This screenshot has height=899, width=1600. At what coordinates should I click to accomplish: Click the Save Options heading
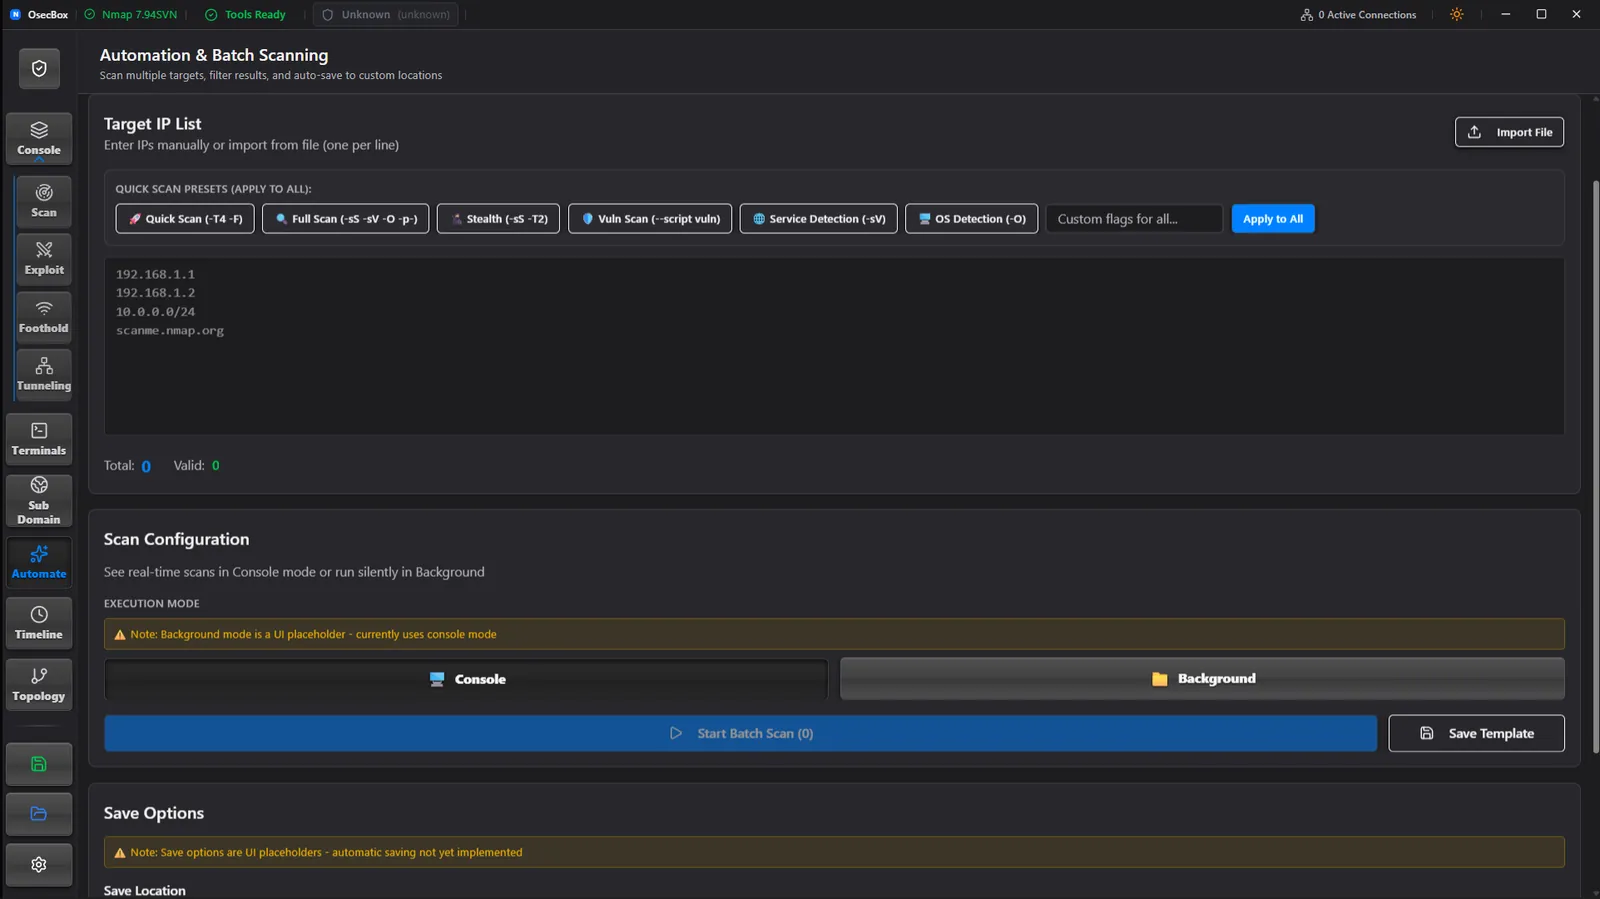pyautogui.click(x=154, y=813)
